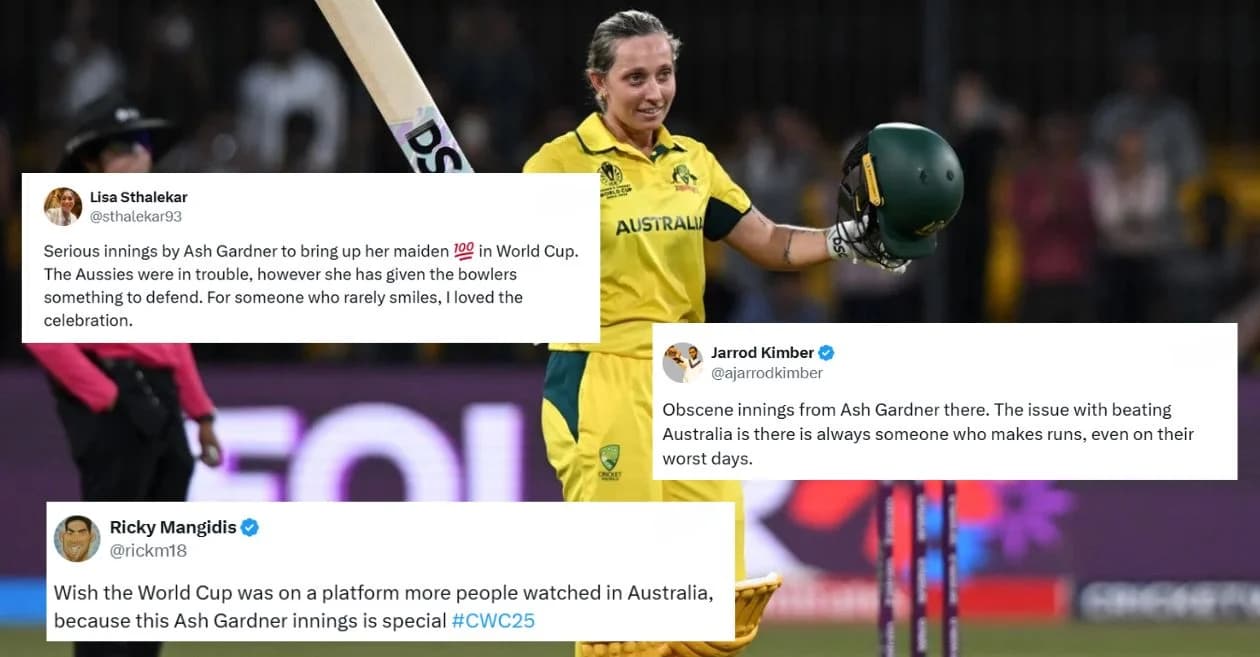
Task: Open the #CWC25 hashtag link
Action: (x=493, y=620)
